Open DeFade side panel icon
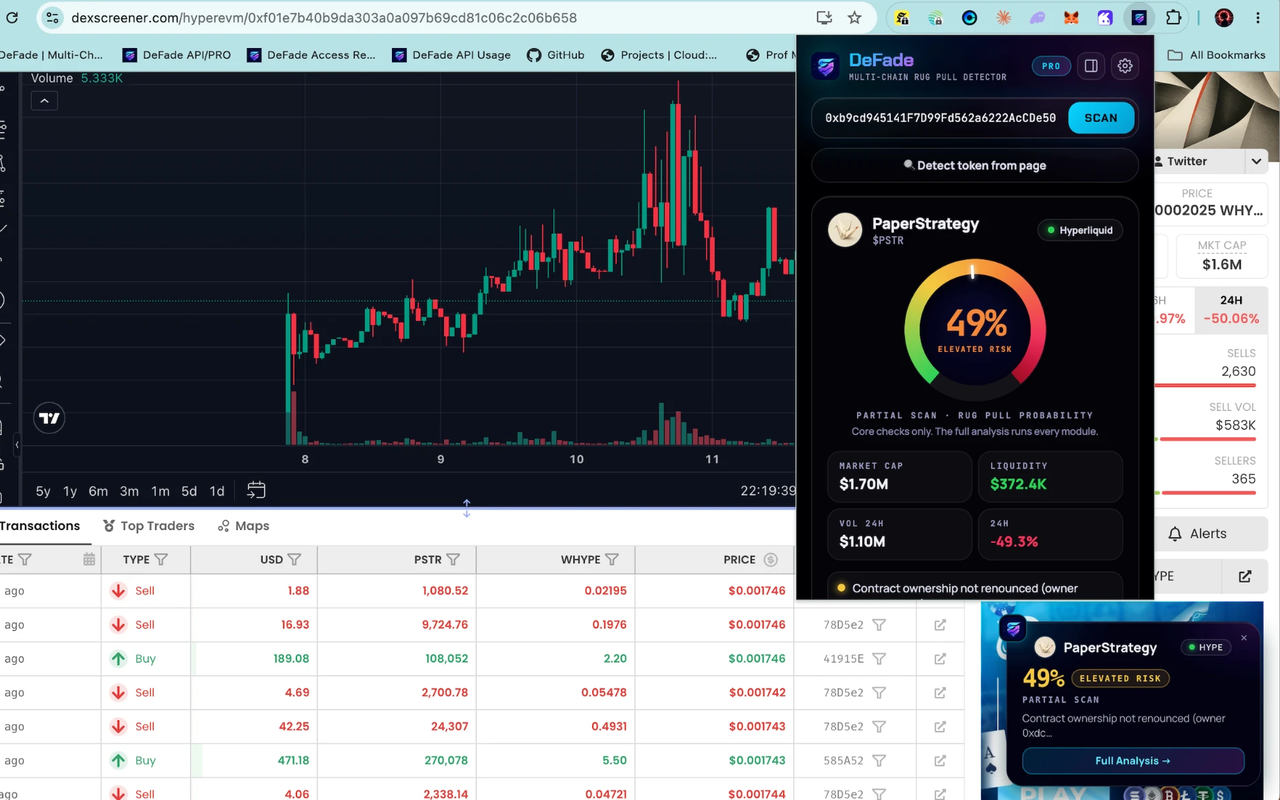 1091,66
